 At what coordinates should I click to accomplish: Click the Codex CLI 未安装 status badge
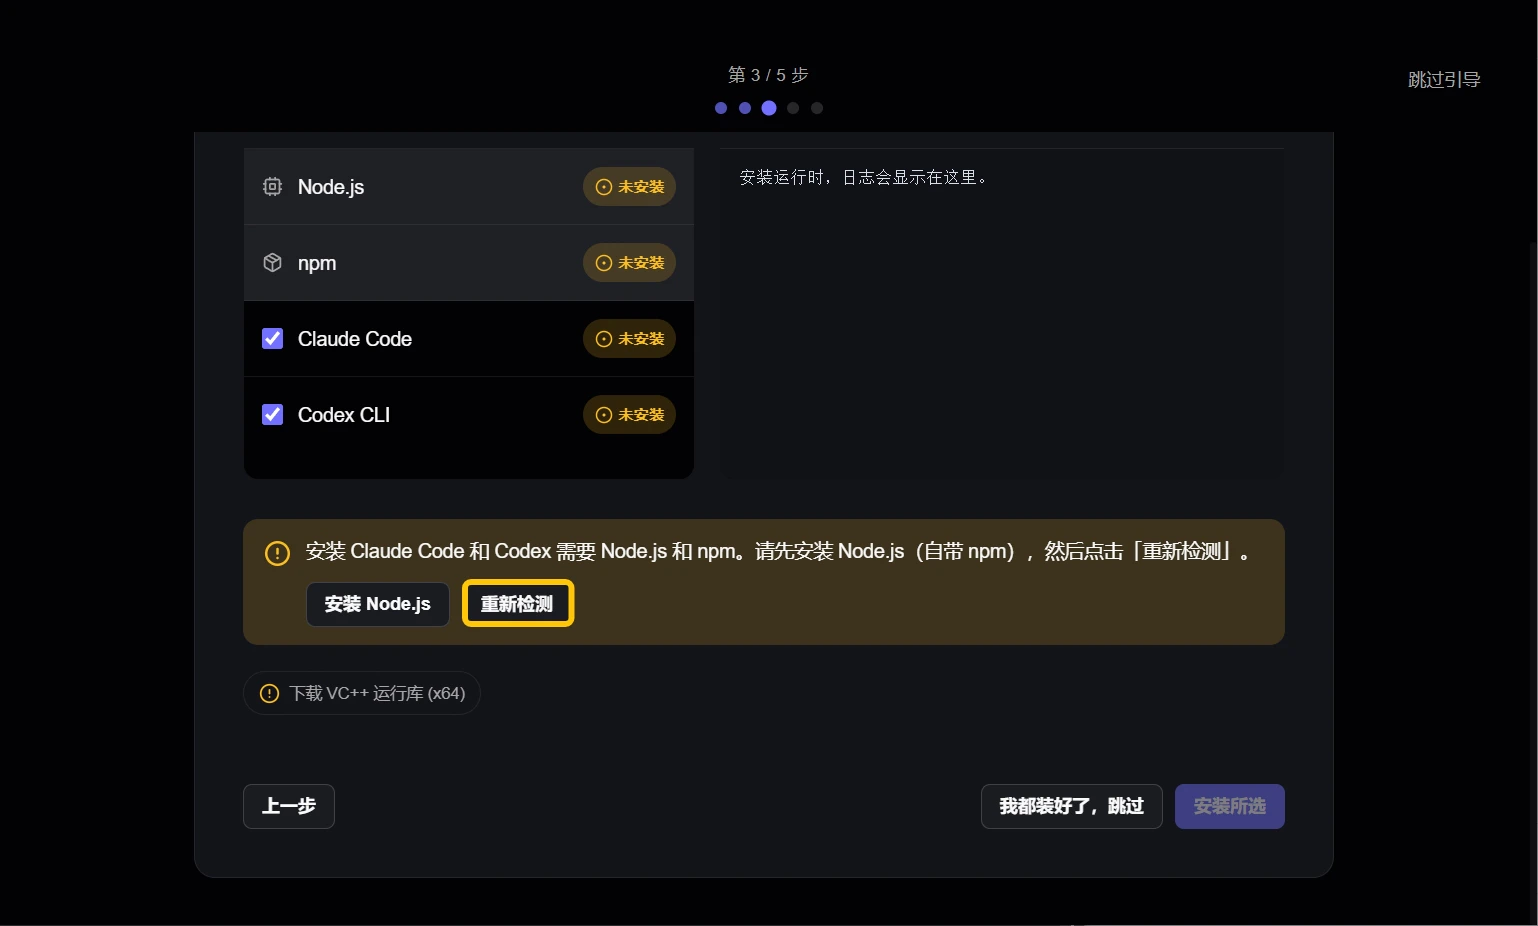[x=629, y=415]
